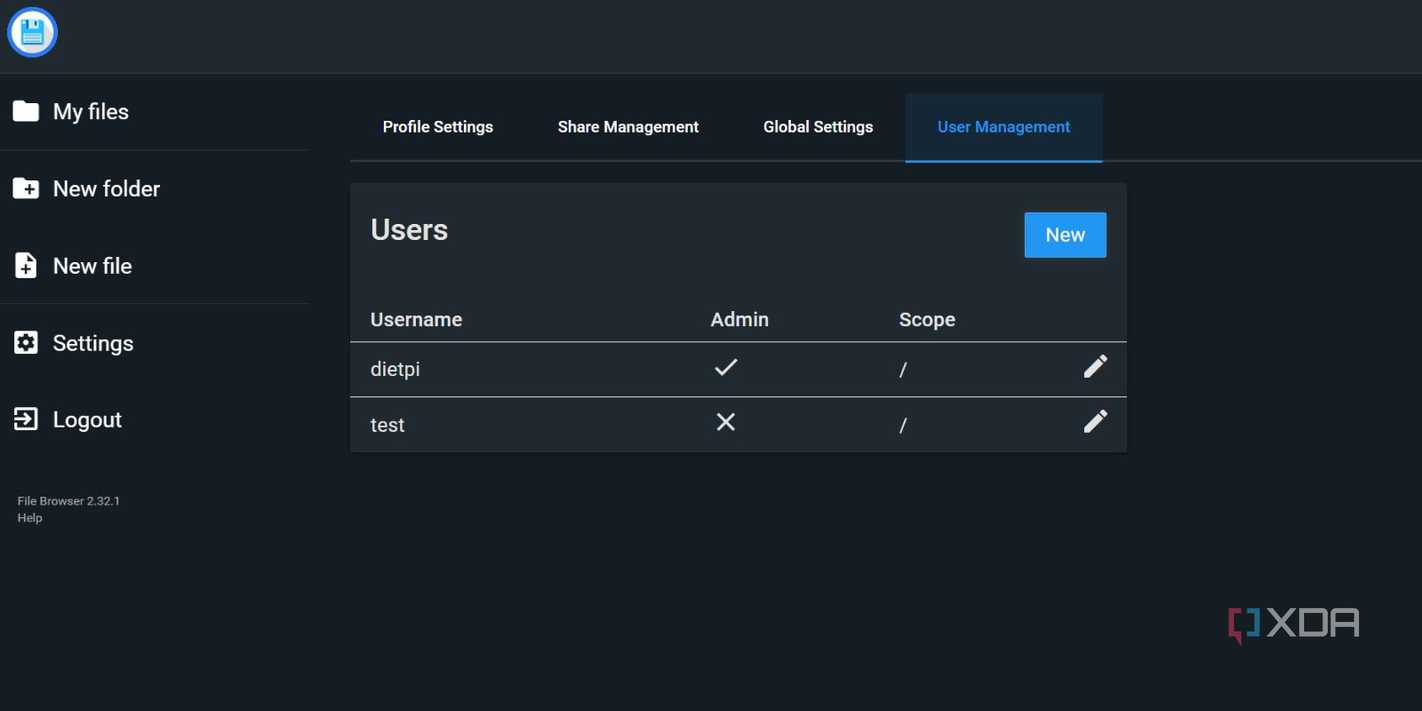Screen dimensions: 1422x711
Task: Switch to Profile Settings tab
Action: pyautogui.click(x=438, y=127)
